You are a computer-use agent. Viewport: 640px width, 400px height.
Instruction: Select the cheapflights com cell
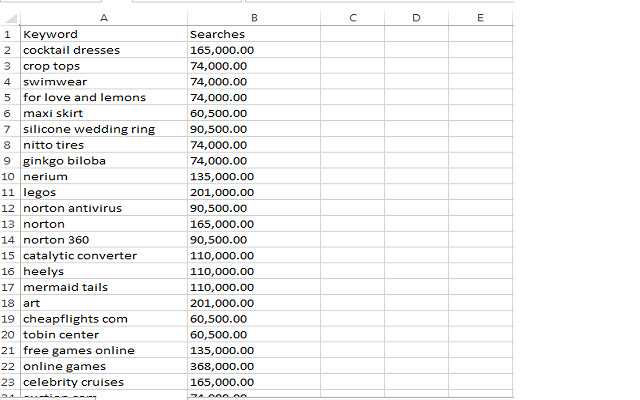104,319
